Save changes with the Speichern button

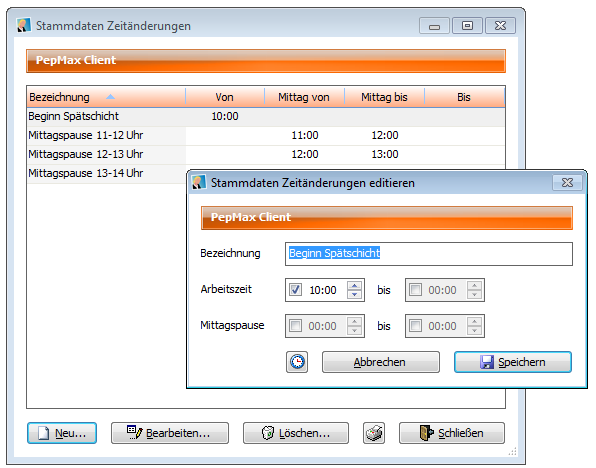513,362
